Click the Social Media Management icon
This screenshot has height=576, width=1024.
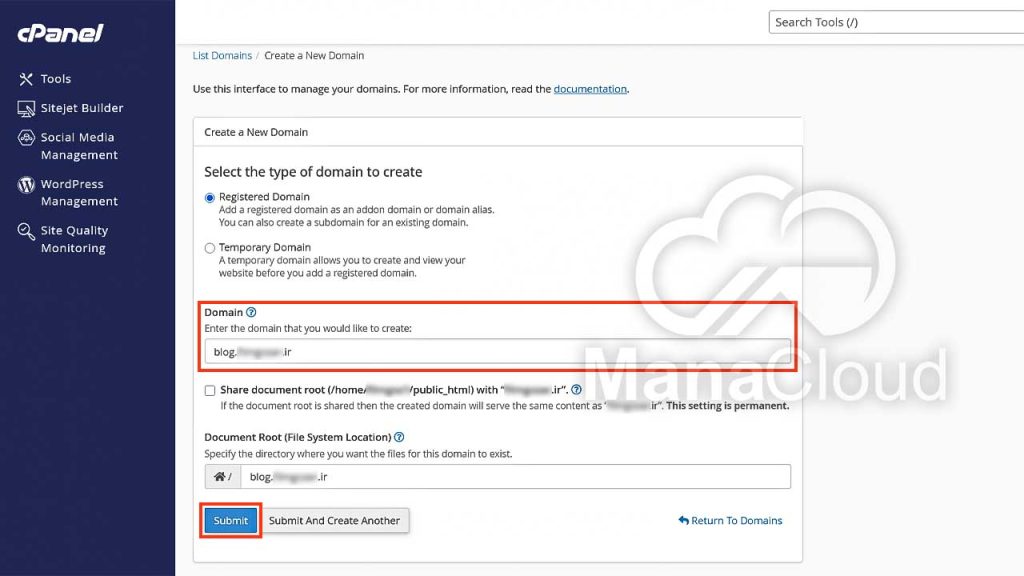point(26,138)
